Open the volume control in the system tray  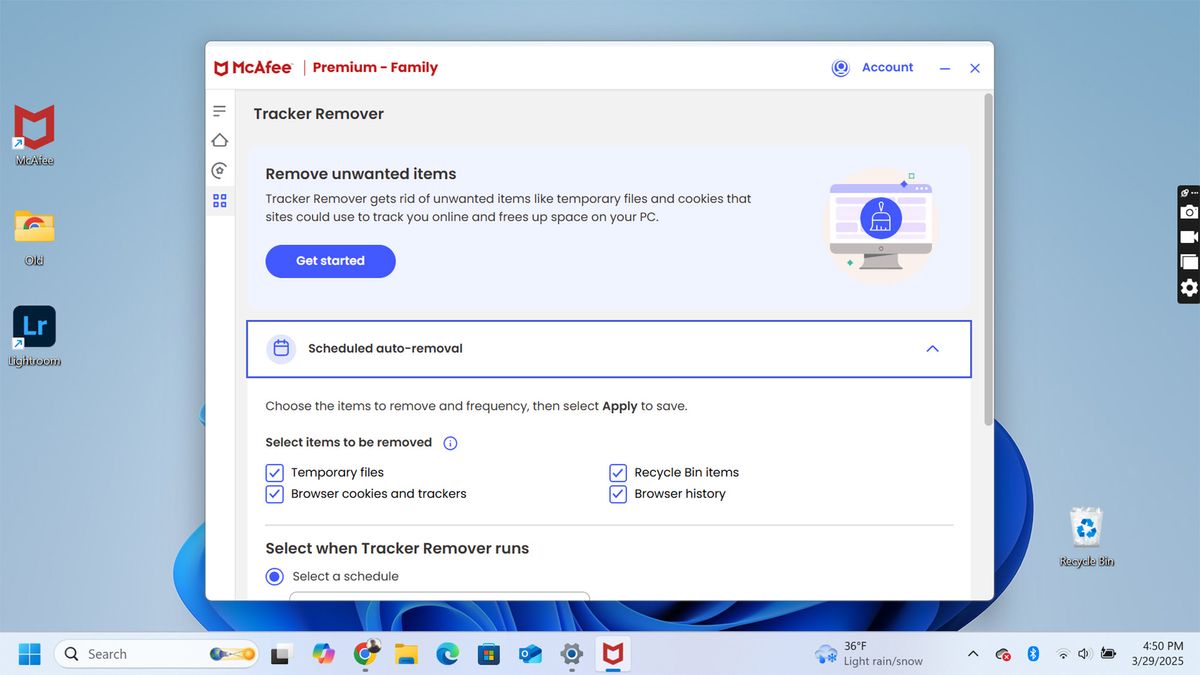click(1084, 653)
